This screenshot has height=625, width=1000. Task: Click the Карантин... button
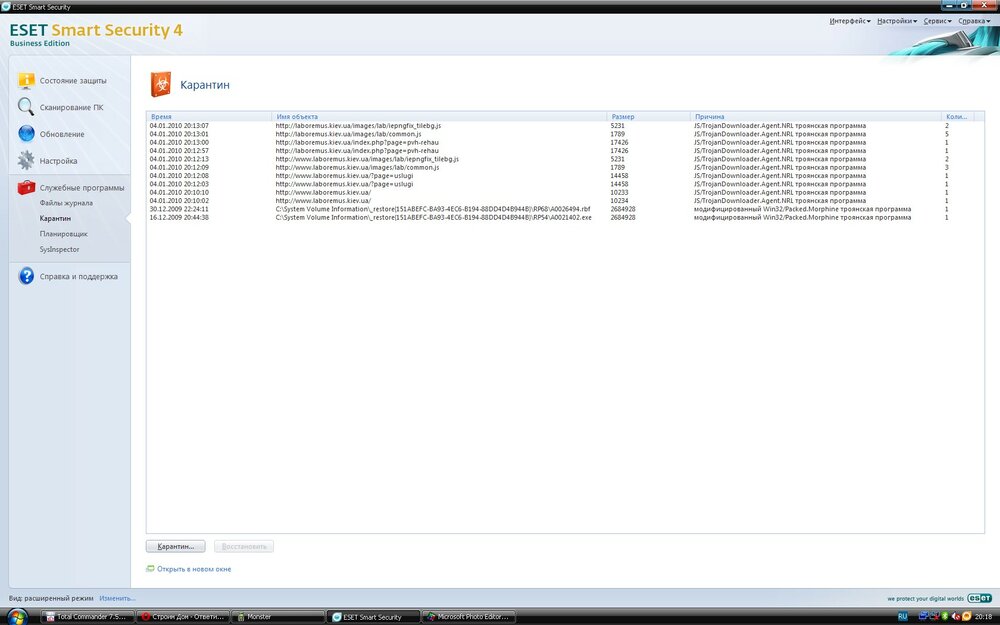(x=175, y=547)
